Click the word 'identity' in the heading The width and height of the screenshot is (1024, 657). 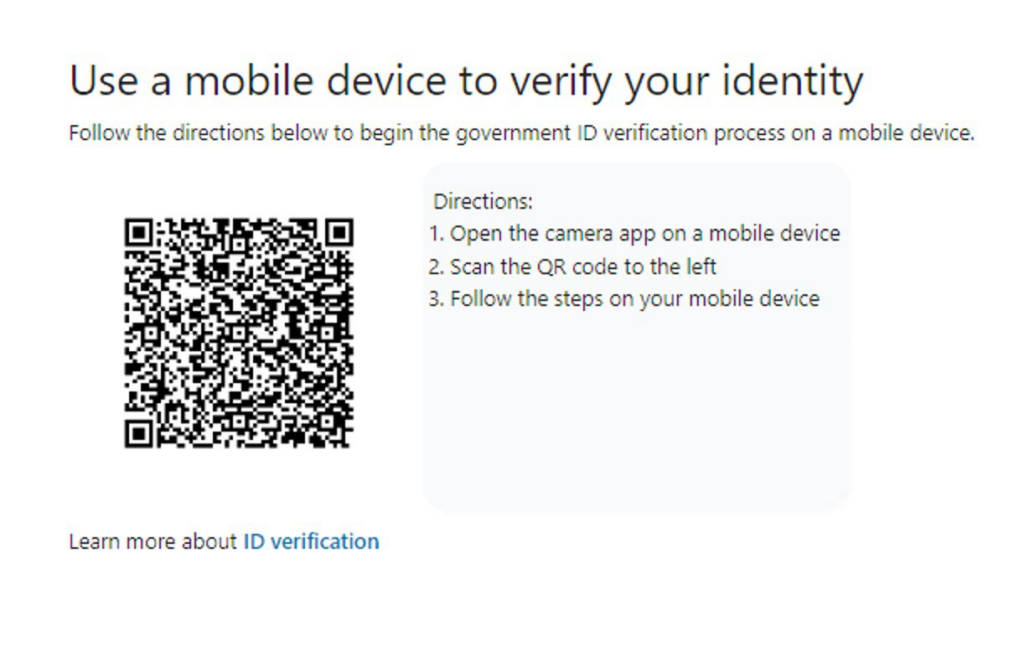coord(793,81)
